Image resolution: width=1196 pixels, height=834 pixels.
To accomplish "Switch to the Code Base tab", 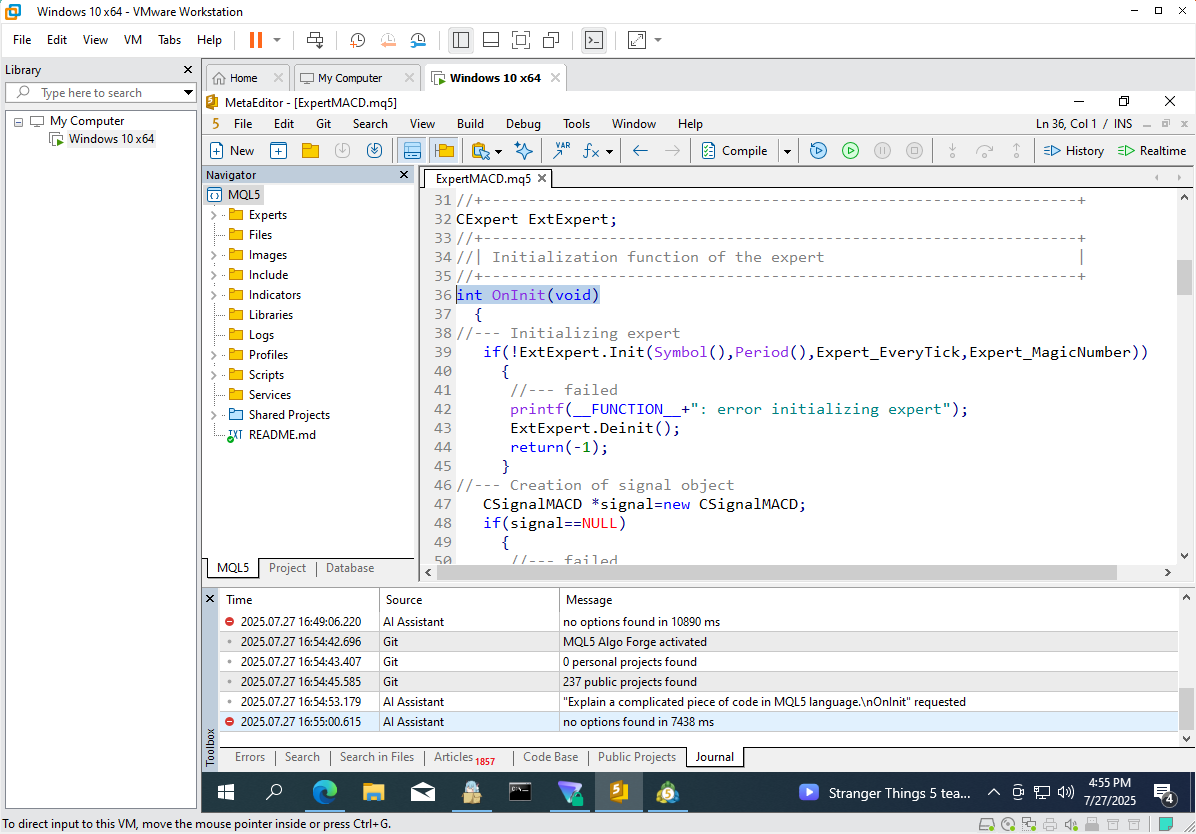I will 550,757.
